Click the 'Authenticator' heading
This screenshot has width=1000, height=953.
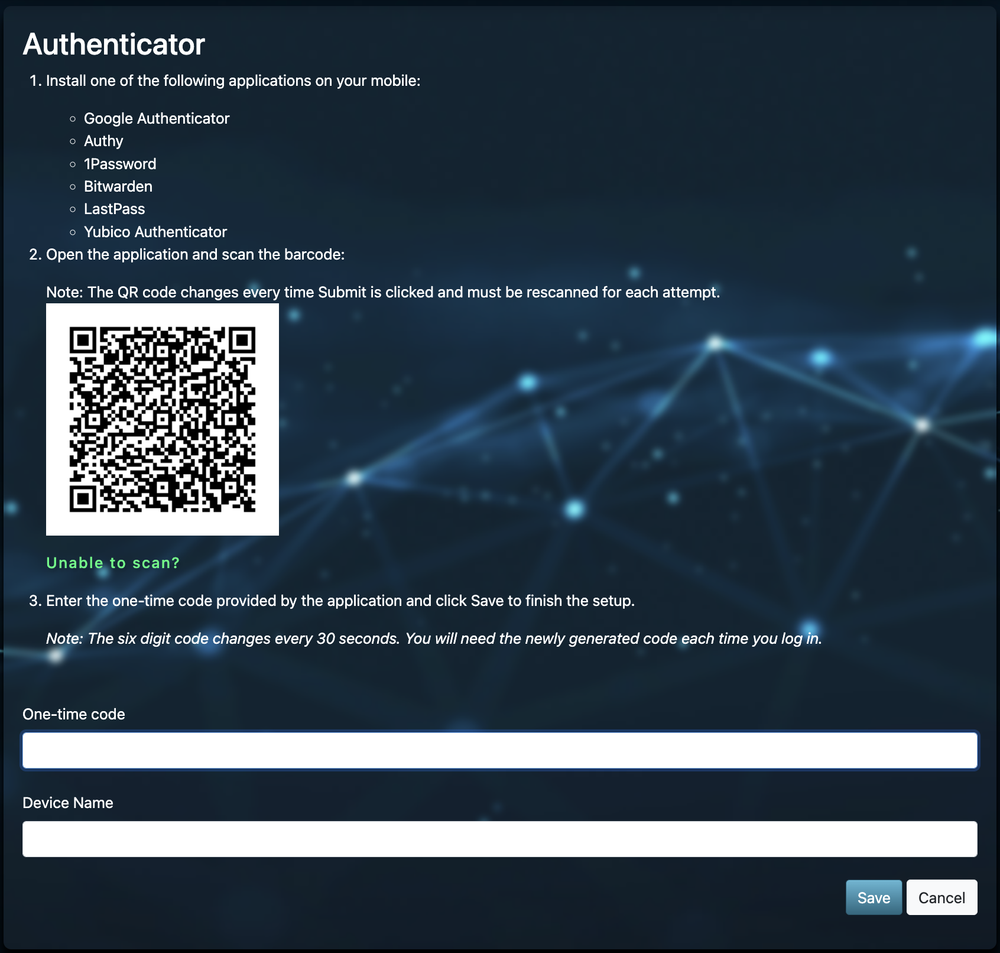(x=114, y=44)
